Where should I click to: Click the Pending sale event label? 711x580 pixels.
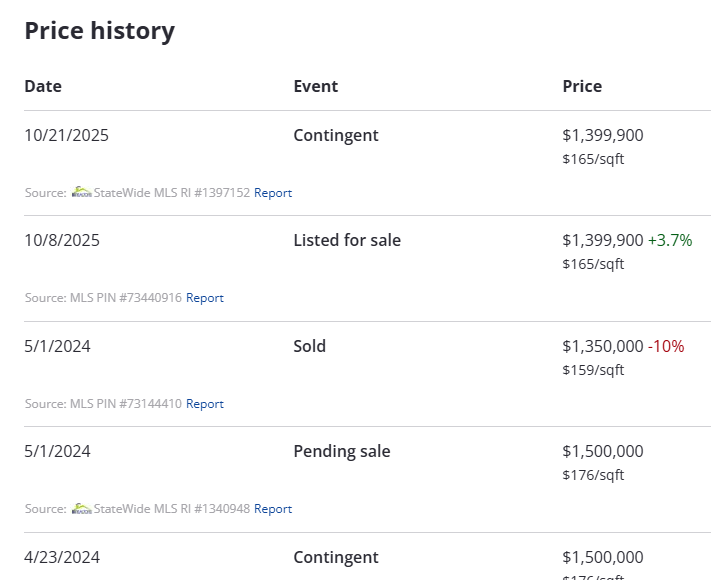pos(342,451)
